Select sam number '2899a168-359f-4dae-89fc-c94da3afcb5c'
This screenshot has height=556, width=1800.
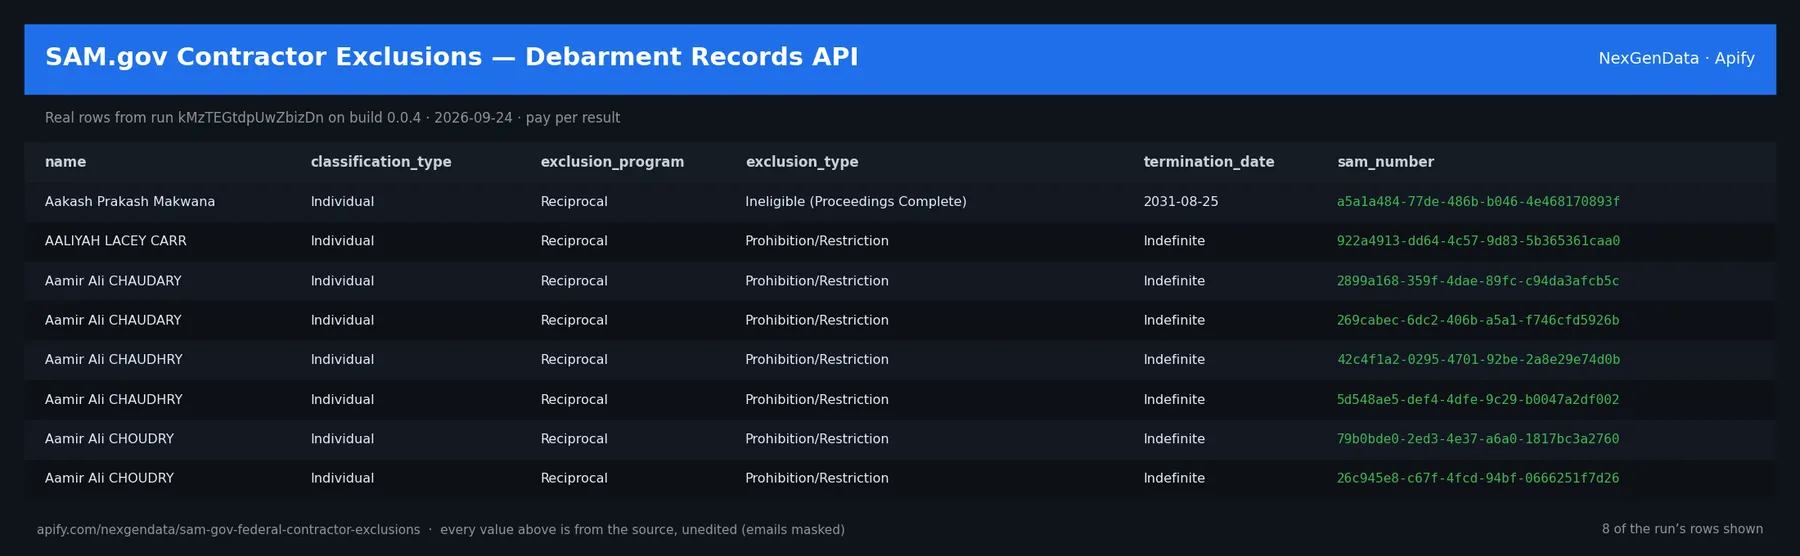(x=1478, y=281)
